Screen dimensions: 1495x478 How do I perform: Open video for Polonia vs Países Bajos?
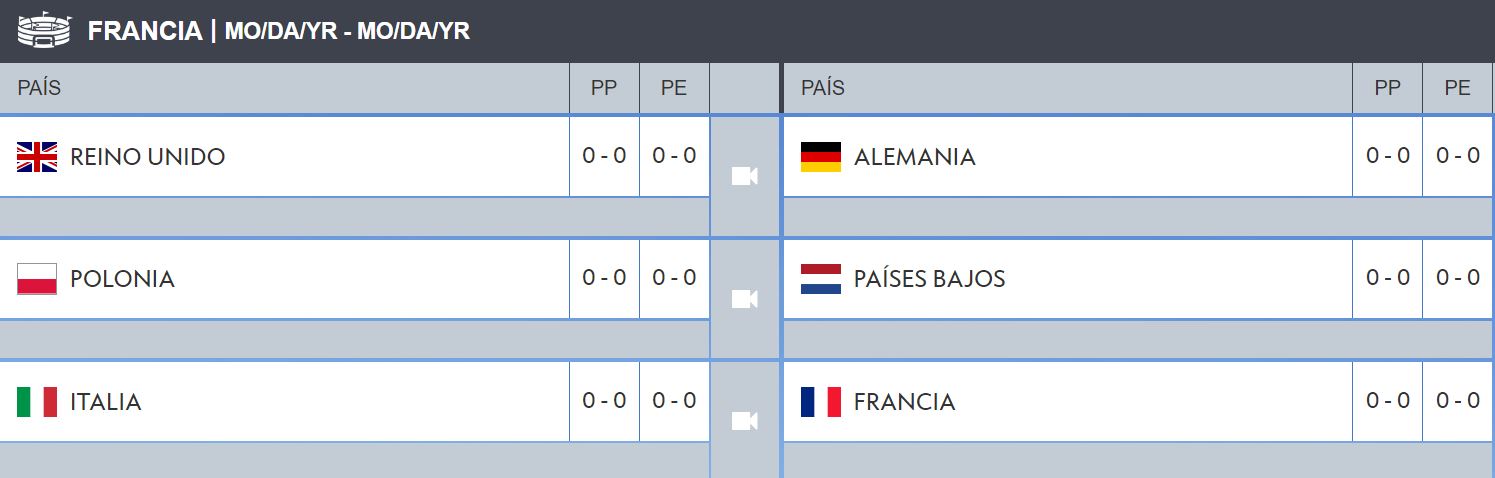(744, 299)
